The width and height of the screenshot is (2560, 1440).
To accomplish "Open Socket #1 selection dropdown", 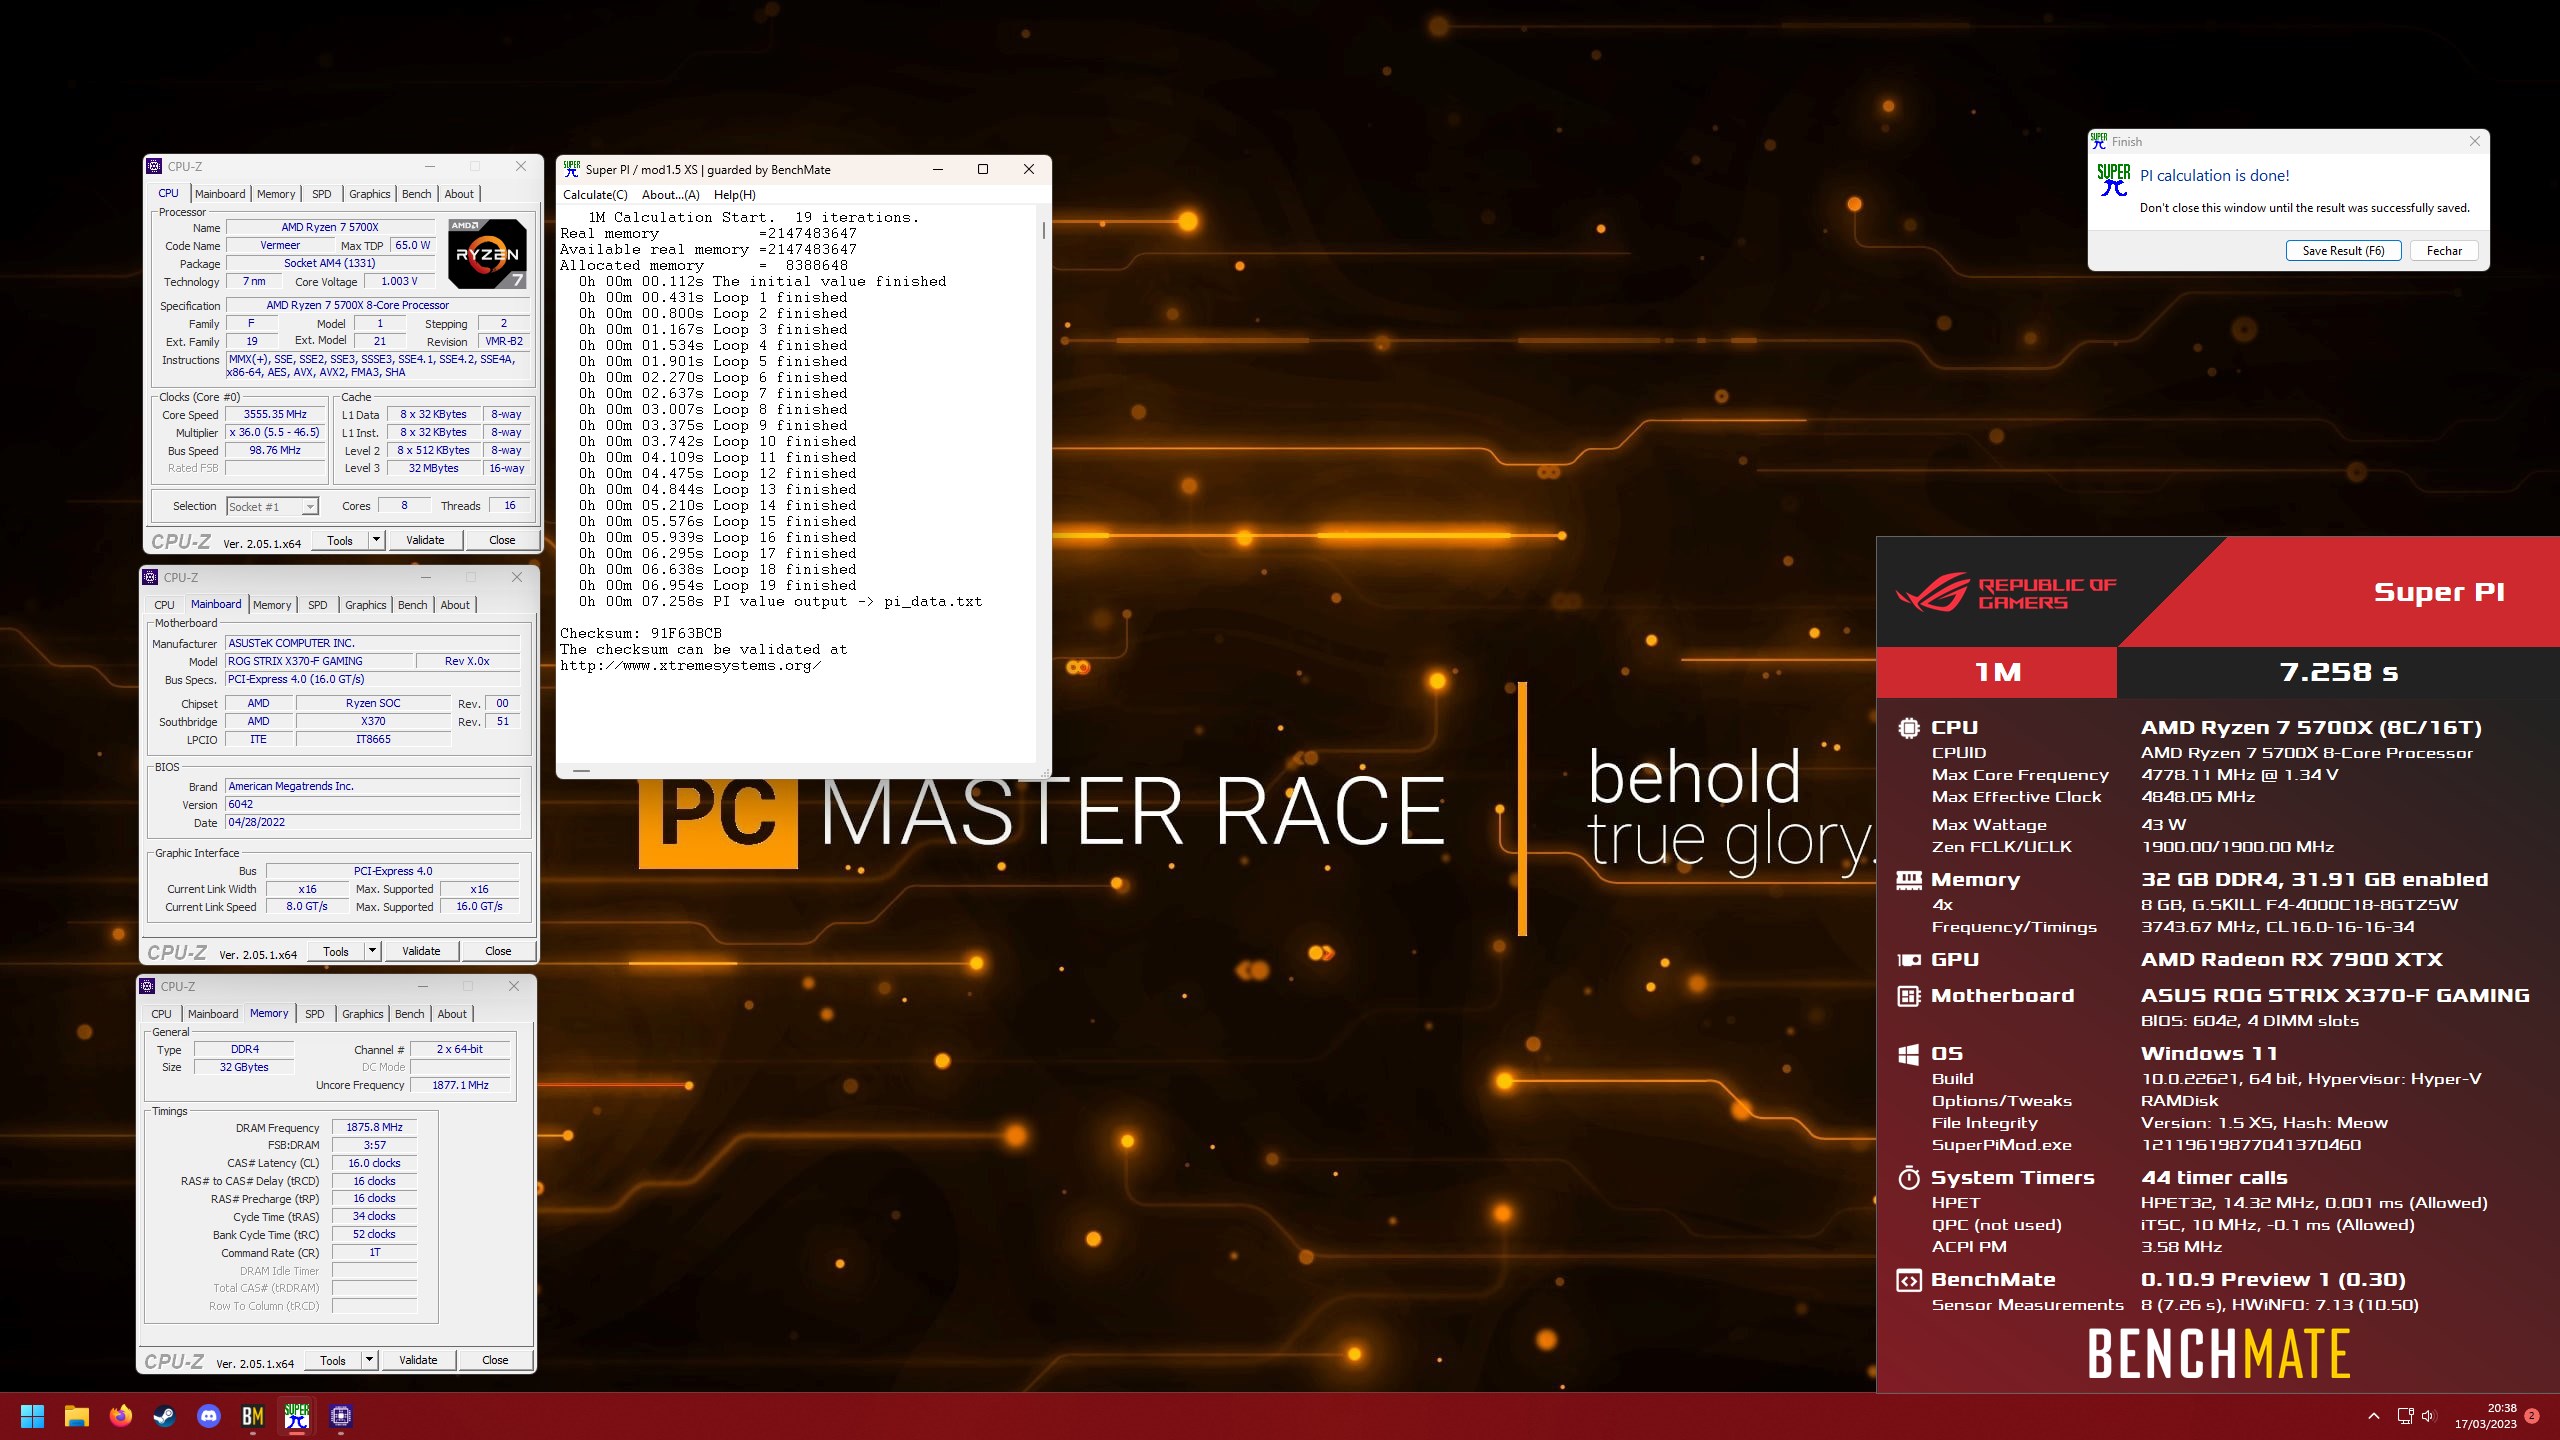I will (272, 507).
